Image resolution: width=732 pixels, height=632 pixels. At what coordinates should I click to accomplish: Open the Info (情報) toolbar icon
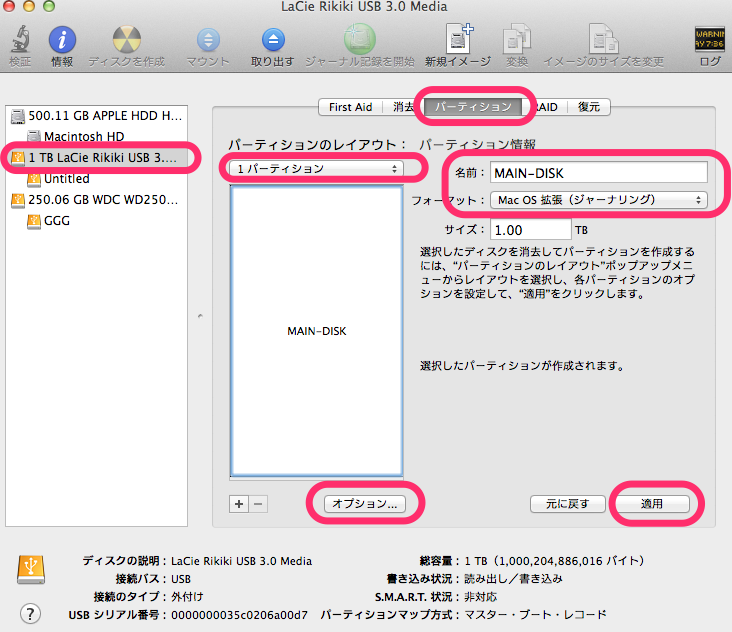pos(62,39)
